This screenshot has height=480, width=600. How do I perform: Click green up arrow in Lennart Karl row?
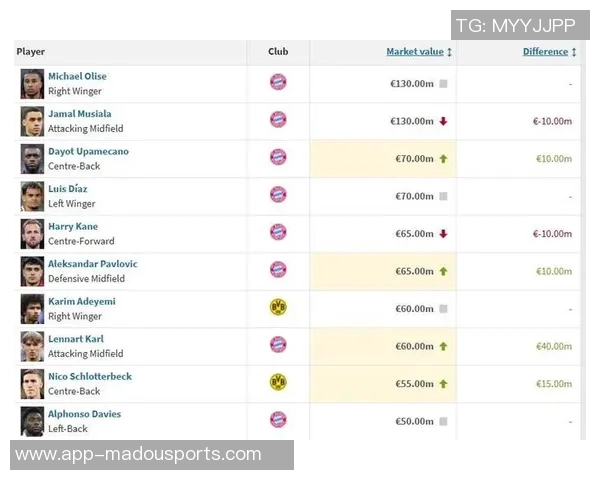pos(443,346)
